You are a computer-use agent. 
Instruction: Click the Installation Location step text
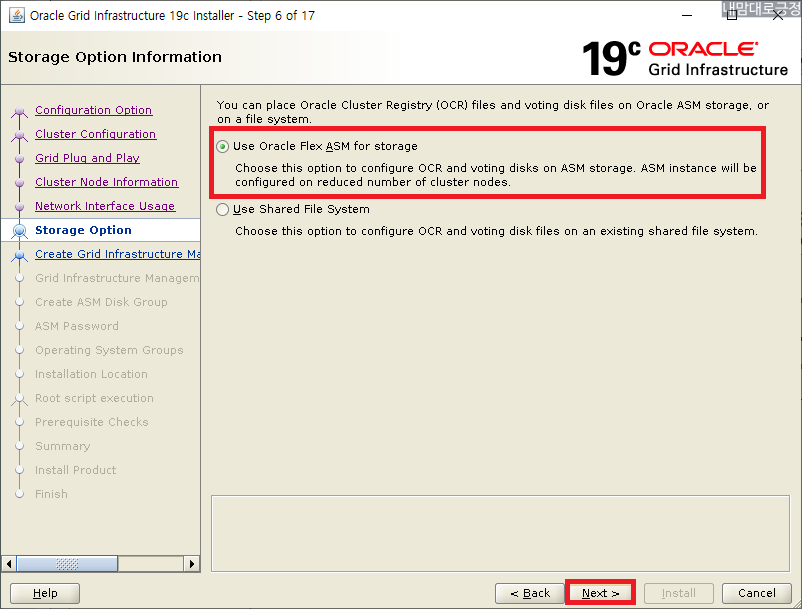tap(91, 374)
